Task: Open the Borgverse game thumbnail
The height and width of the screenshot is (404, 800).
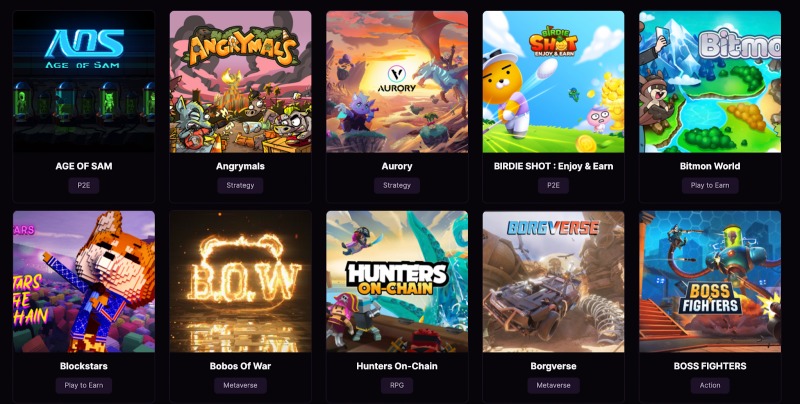Action: point(554,282)
